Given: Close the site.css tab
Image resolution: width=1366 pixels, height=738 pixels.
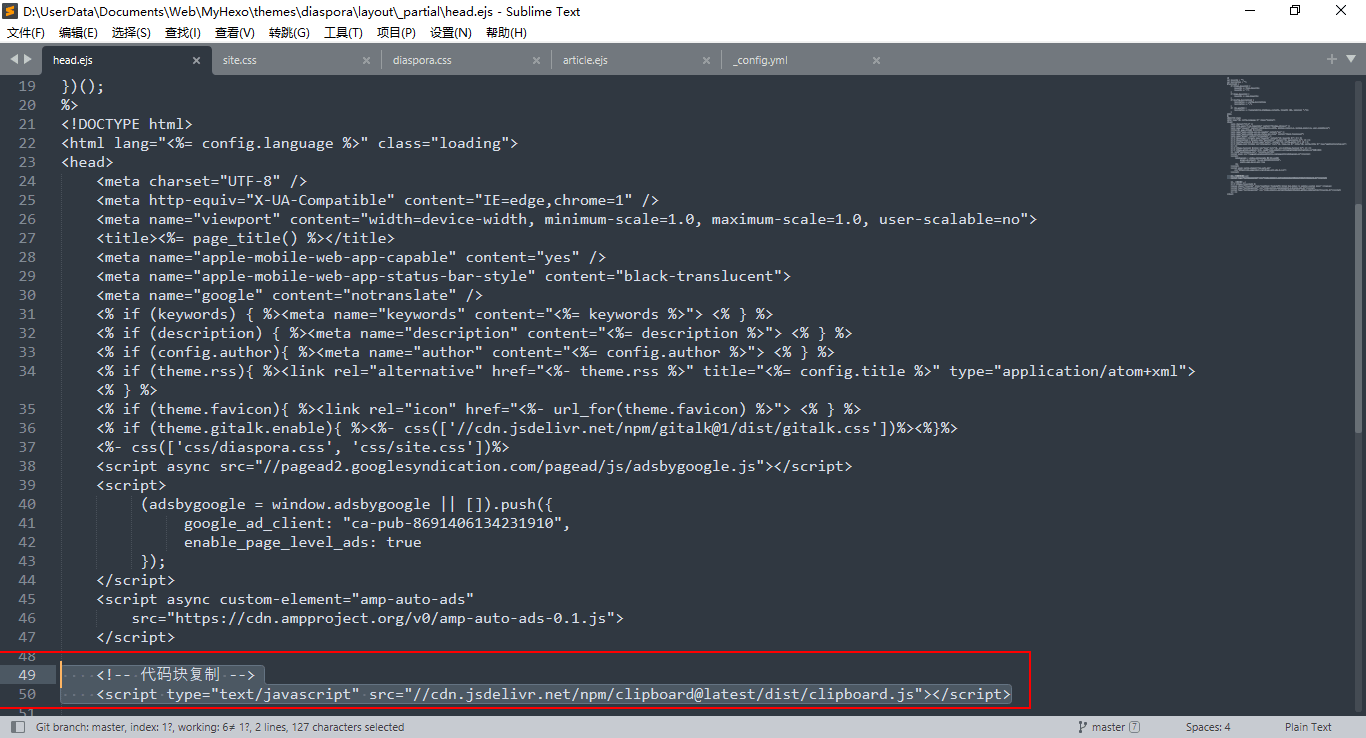Looking at the screenshot, I should tap(367, 60).
